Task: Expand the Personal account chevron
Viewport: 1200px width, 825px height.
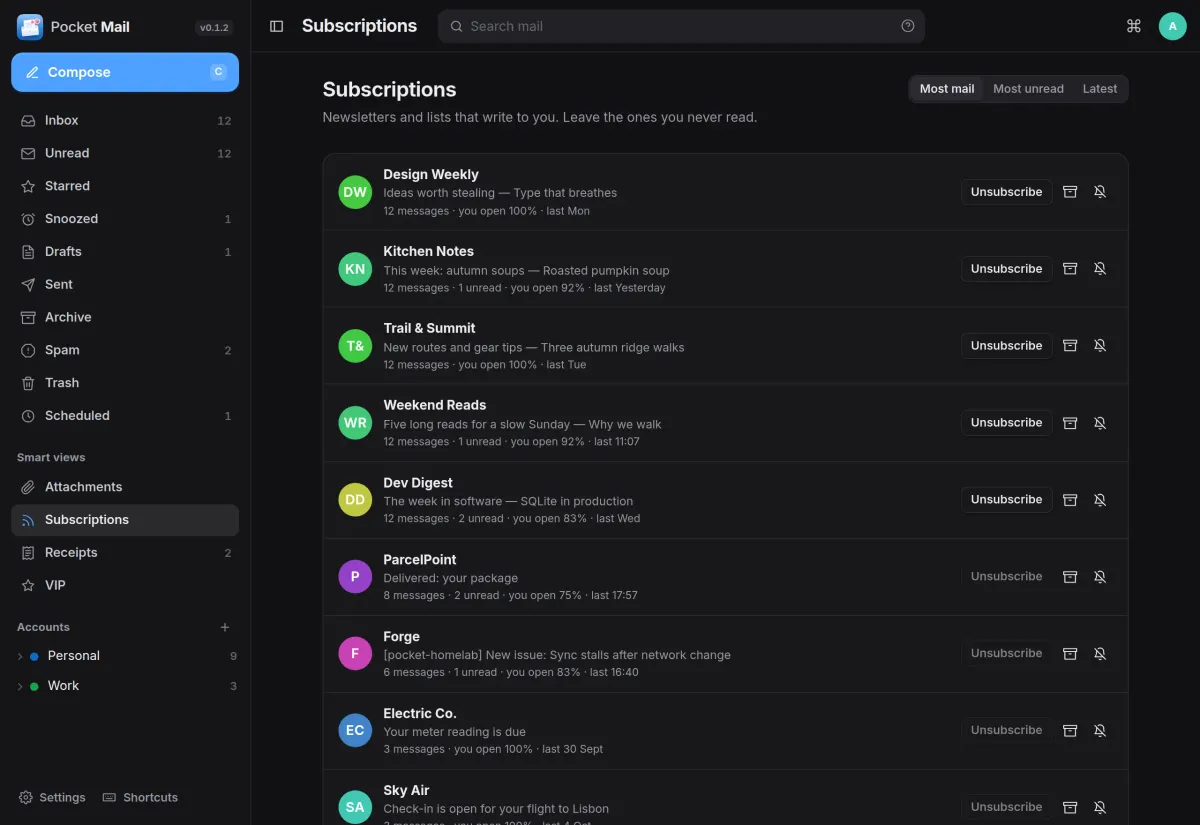Action: 20,656
